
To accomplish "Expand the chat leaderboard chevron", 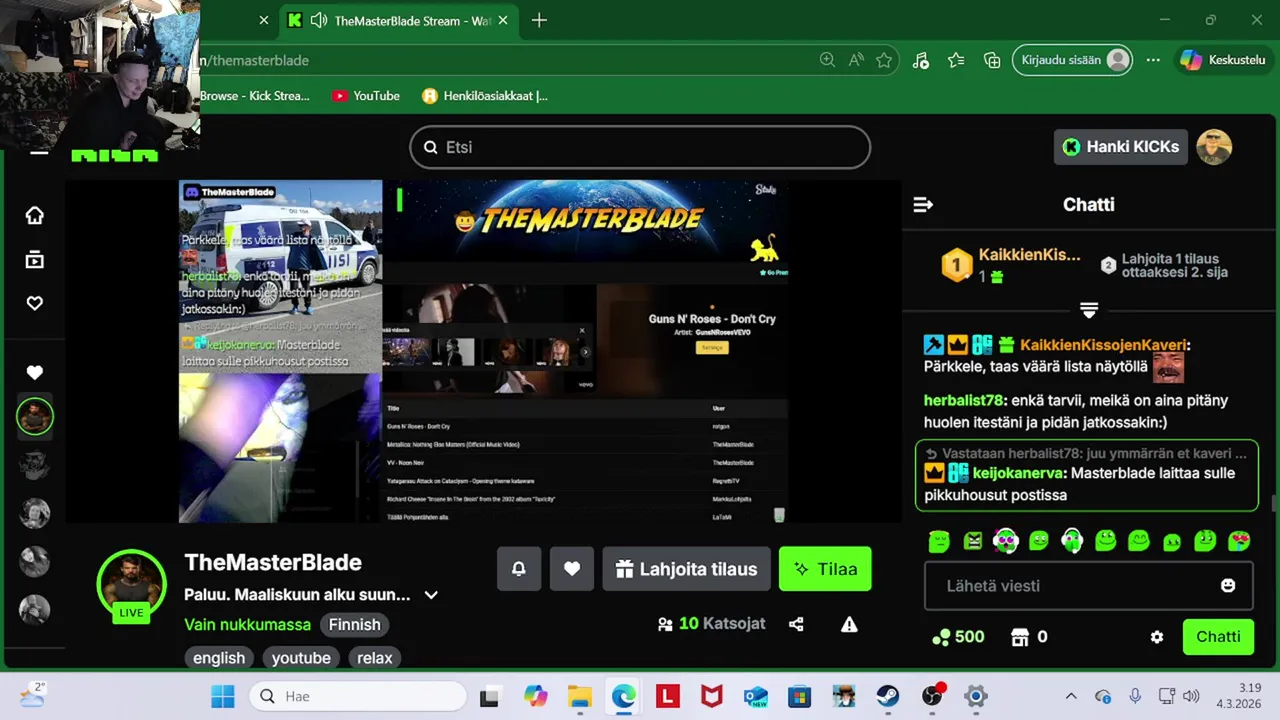I will (x=1089, y=310).
